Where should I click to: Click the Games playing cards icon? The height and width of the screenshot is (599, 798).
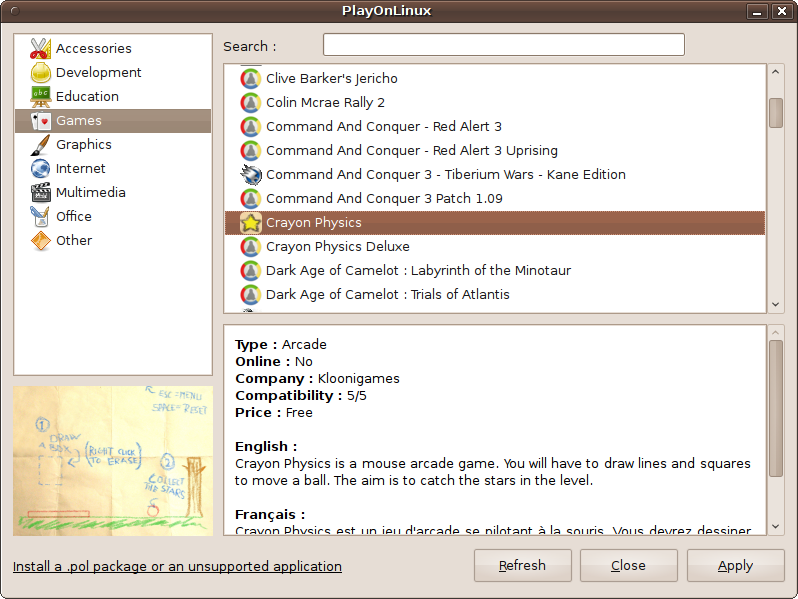pyautogui.click(x=40, y=121)
